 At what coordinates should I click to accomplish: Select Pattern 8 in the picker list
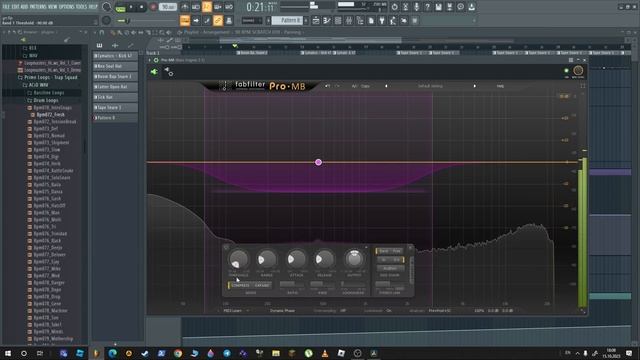pos(116,118)
